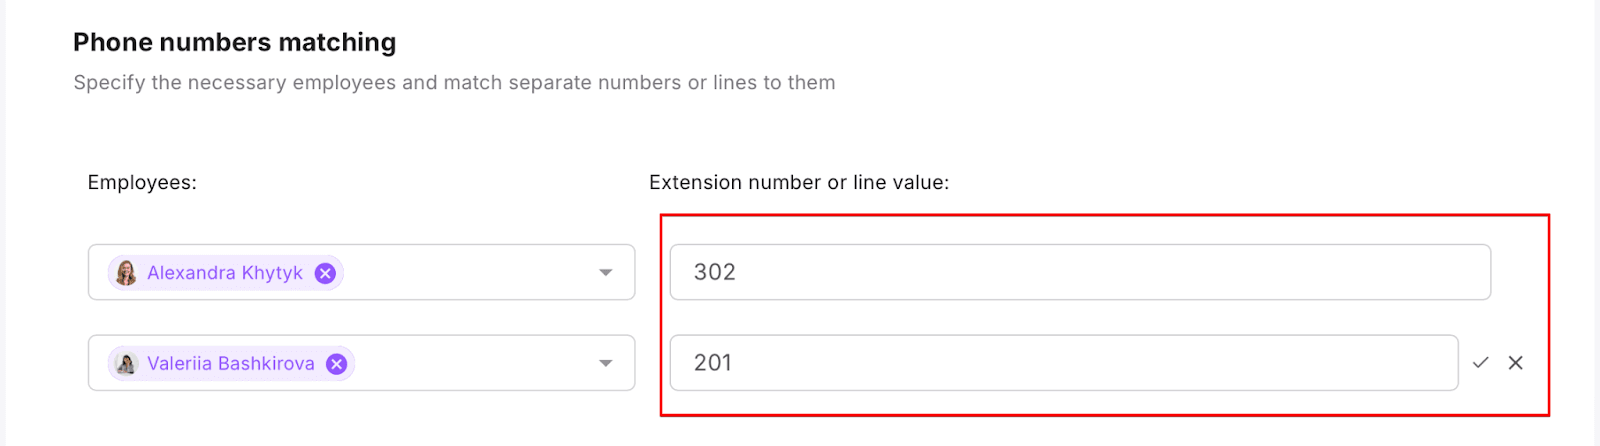Confirm the 201 extension with the checkmark
Image resolution: width=1600 pixels, height=446 pixels.
click(1480, 363)
